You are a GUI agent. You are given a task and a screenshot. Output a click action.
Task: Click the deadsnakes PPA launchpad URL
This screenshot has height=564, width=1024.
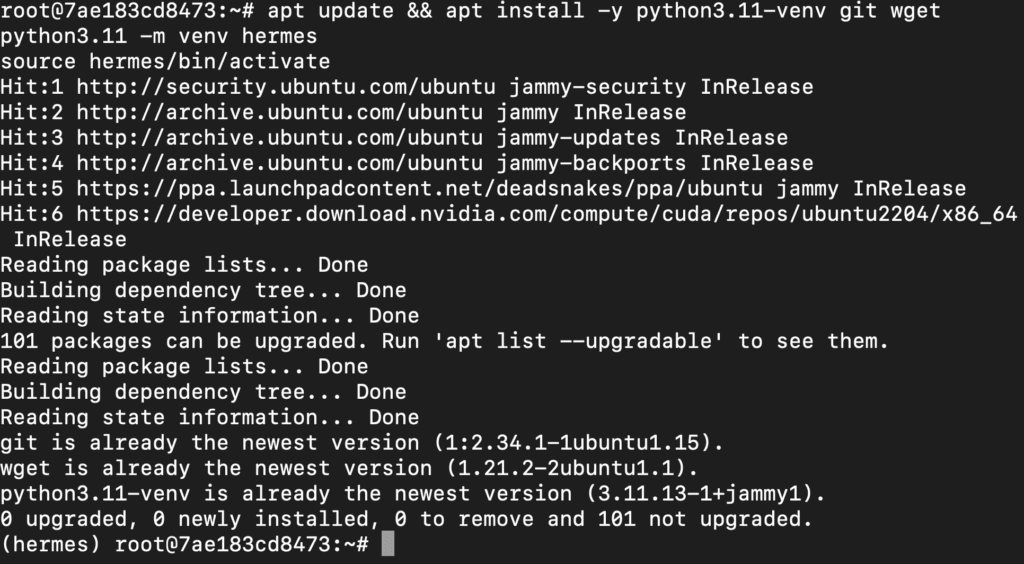(419, 188)
